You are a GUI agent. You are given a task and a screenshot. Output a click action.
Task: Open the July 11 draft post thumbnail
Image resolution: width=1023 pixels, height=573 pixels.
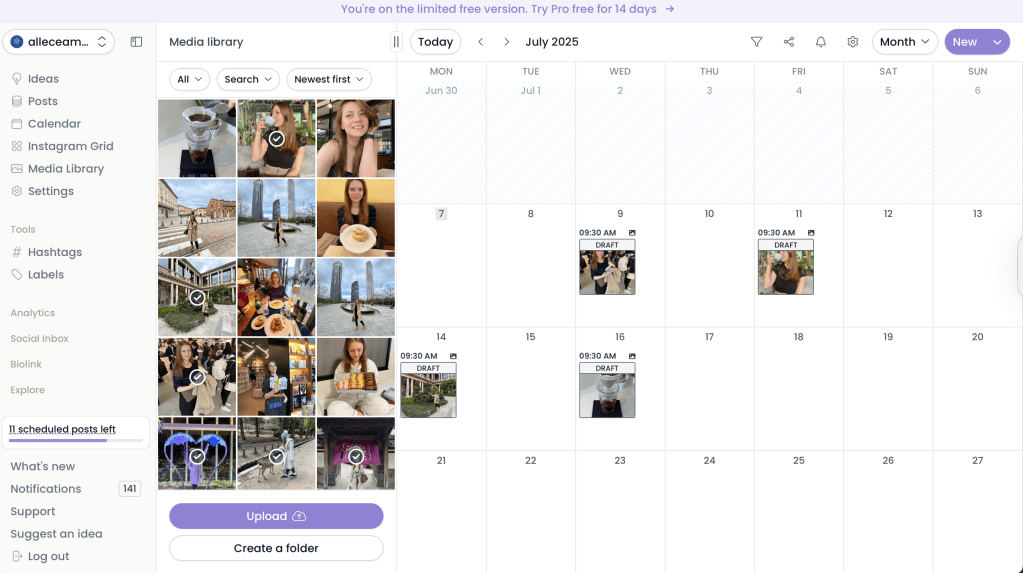click(x=786, y=267)
